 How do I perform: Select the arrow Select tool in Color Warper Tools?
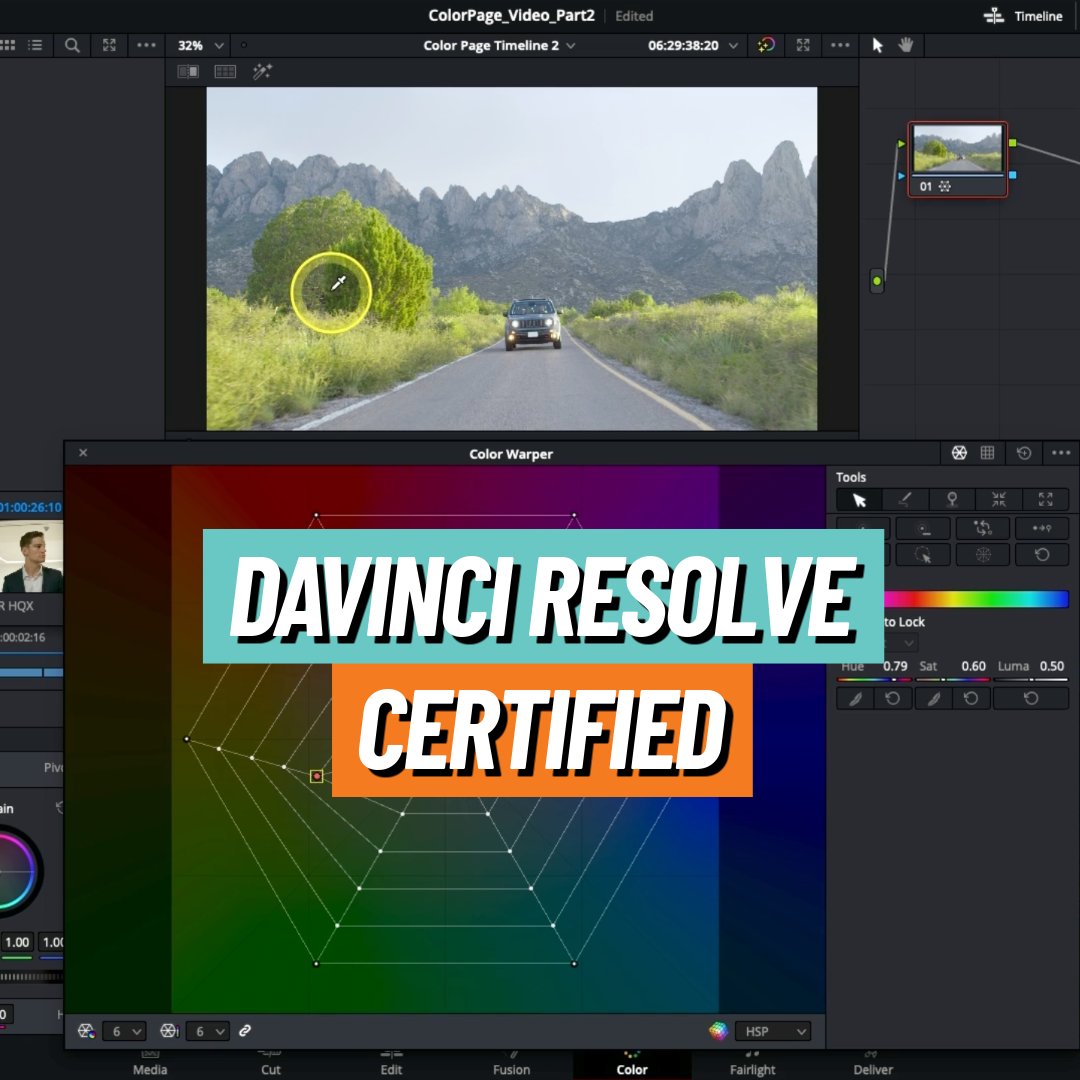[x=859, y=500]
